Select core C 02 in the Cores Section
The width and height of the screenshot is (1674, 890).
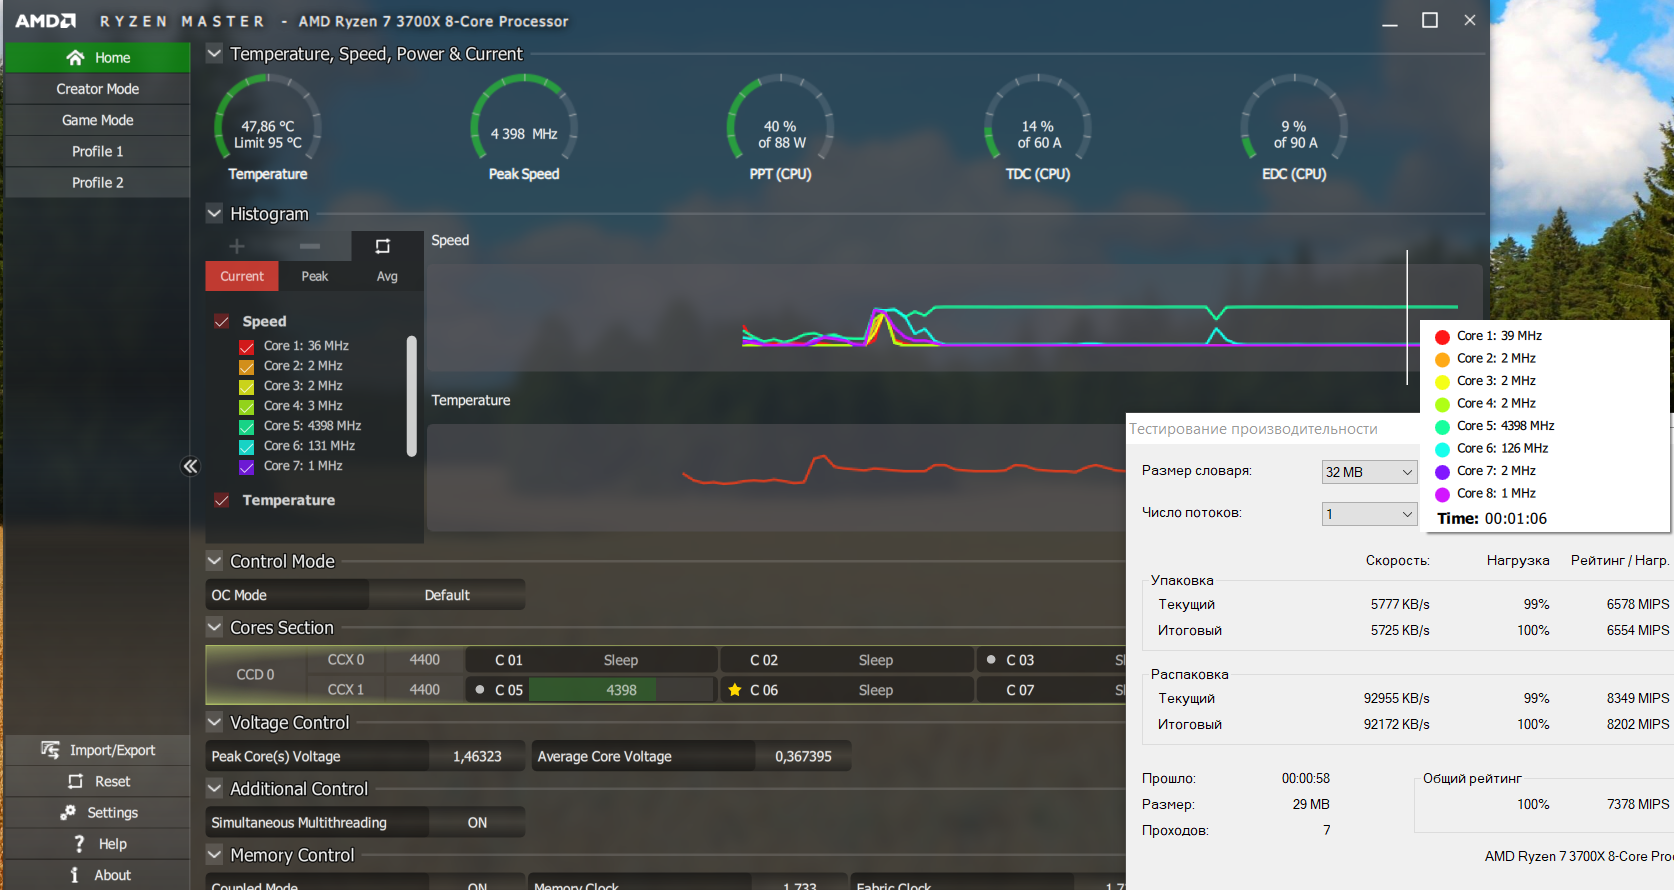click(847, 660)
